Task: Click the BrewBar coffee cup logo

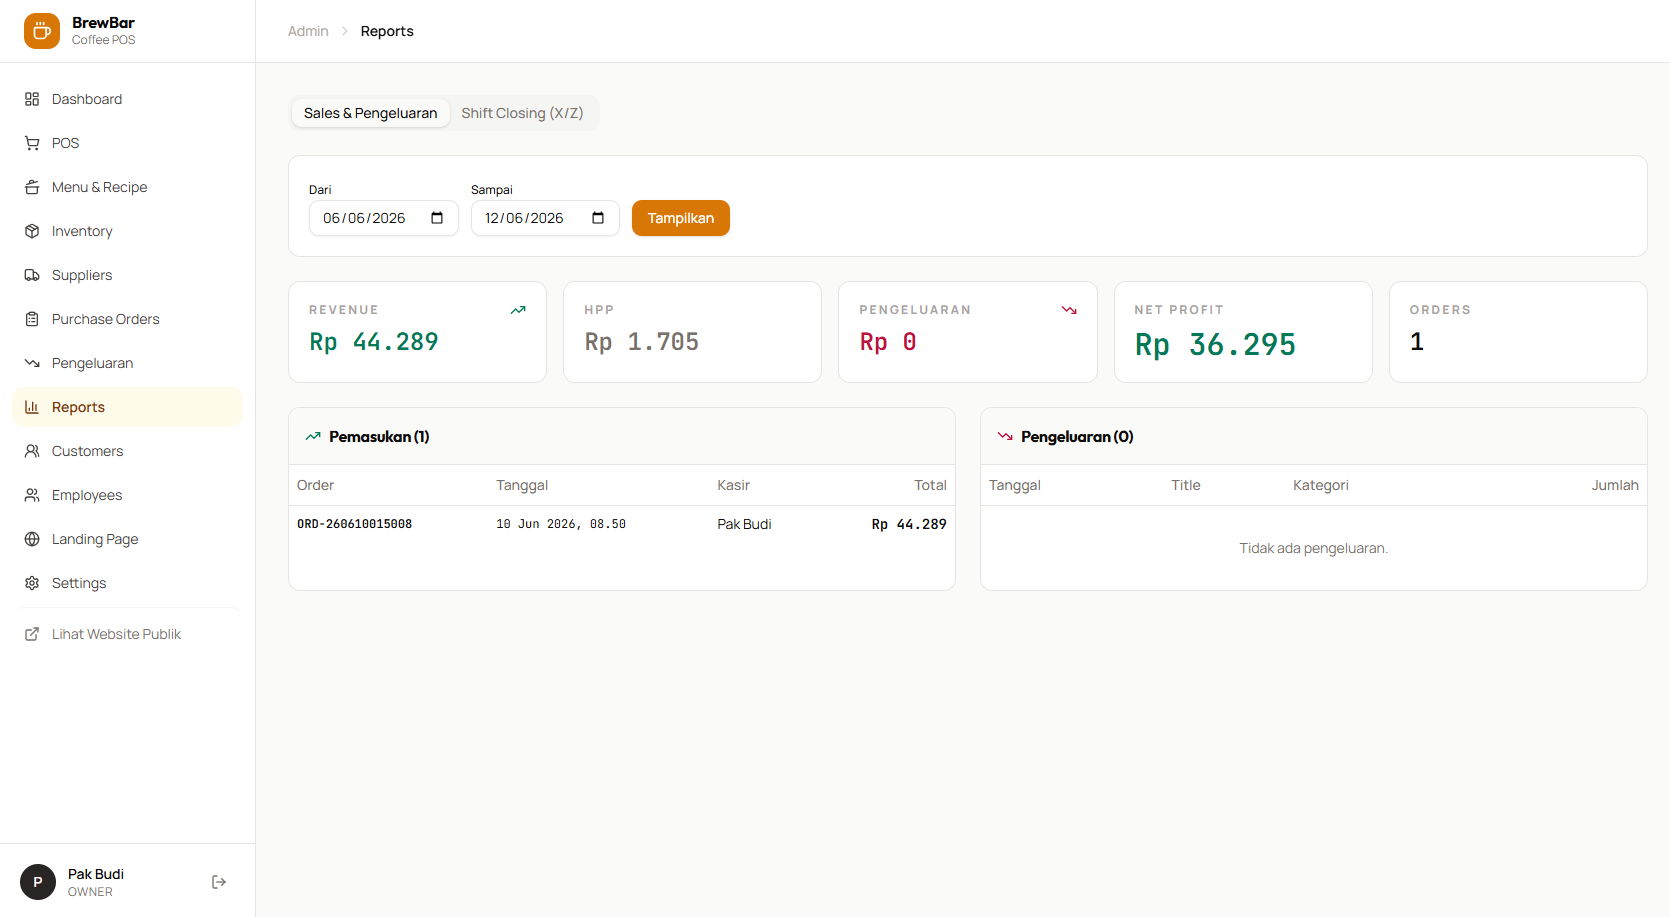Action: click(42, 31)
